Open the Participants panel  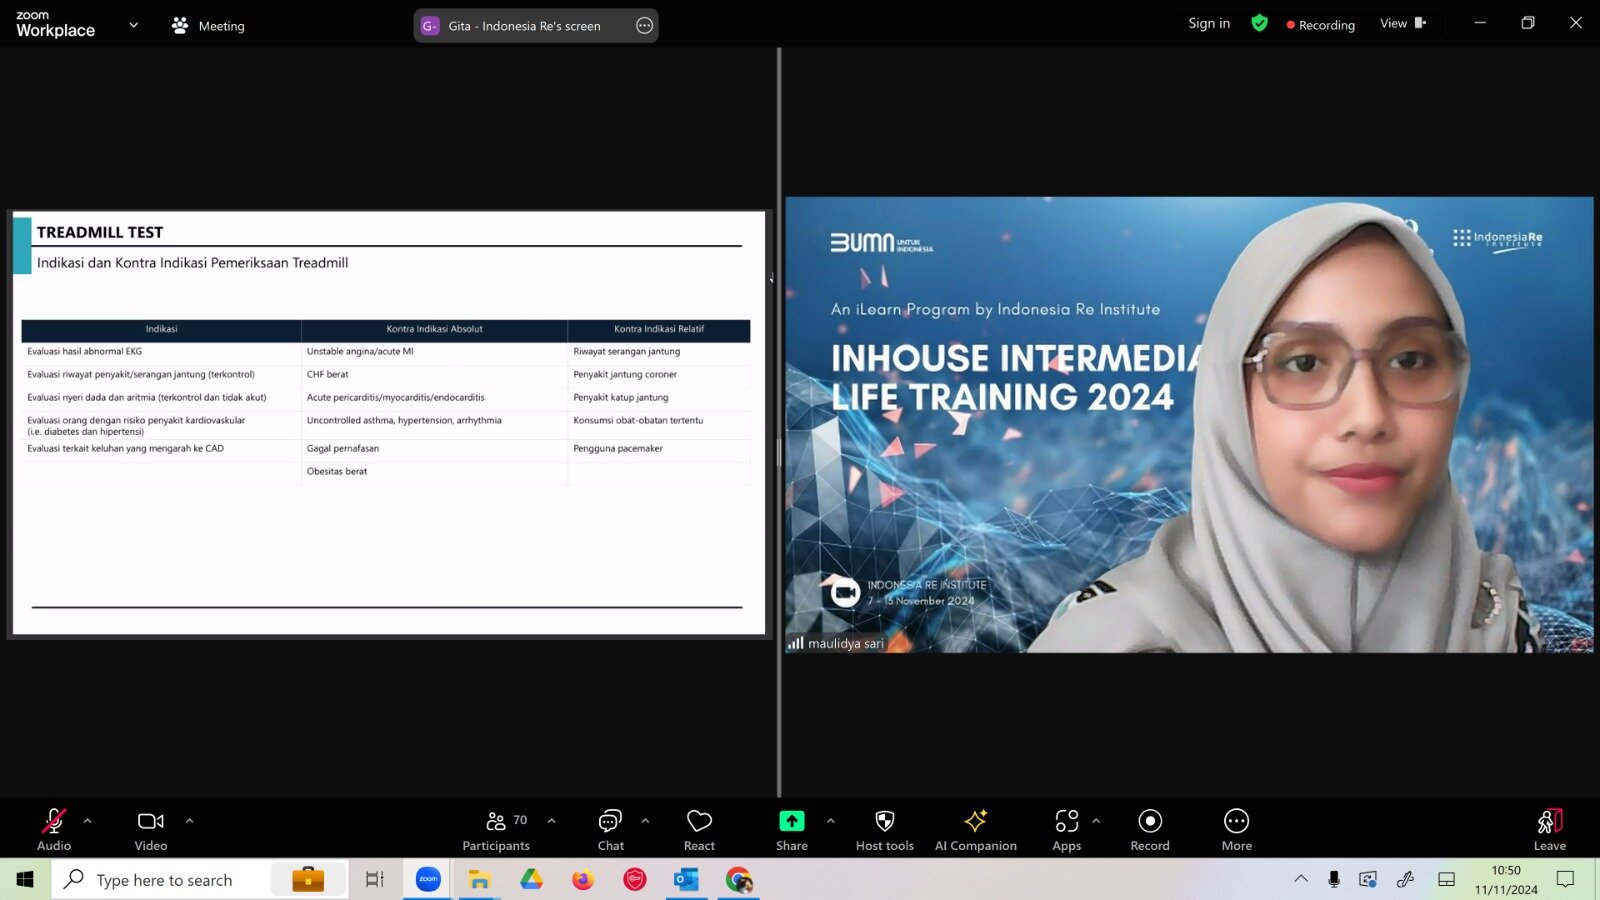(x=496, y=830)
